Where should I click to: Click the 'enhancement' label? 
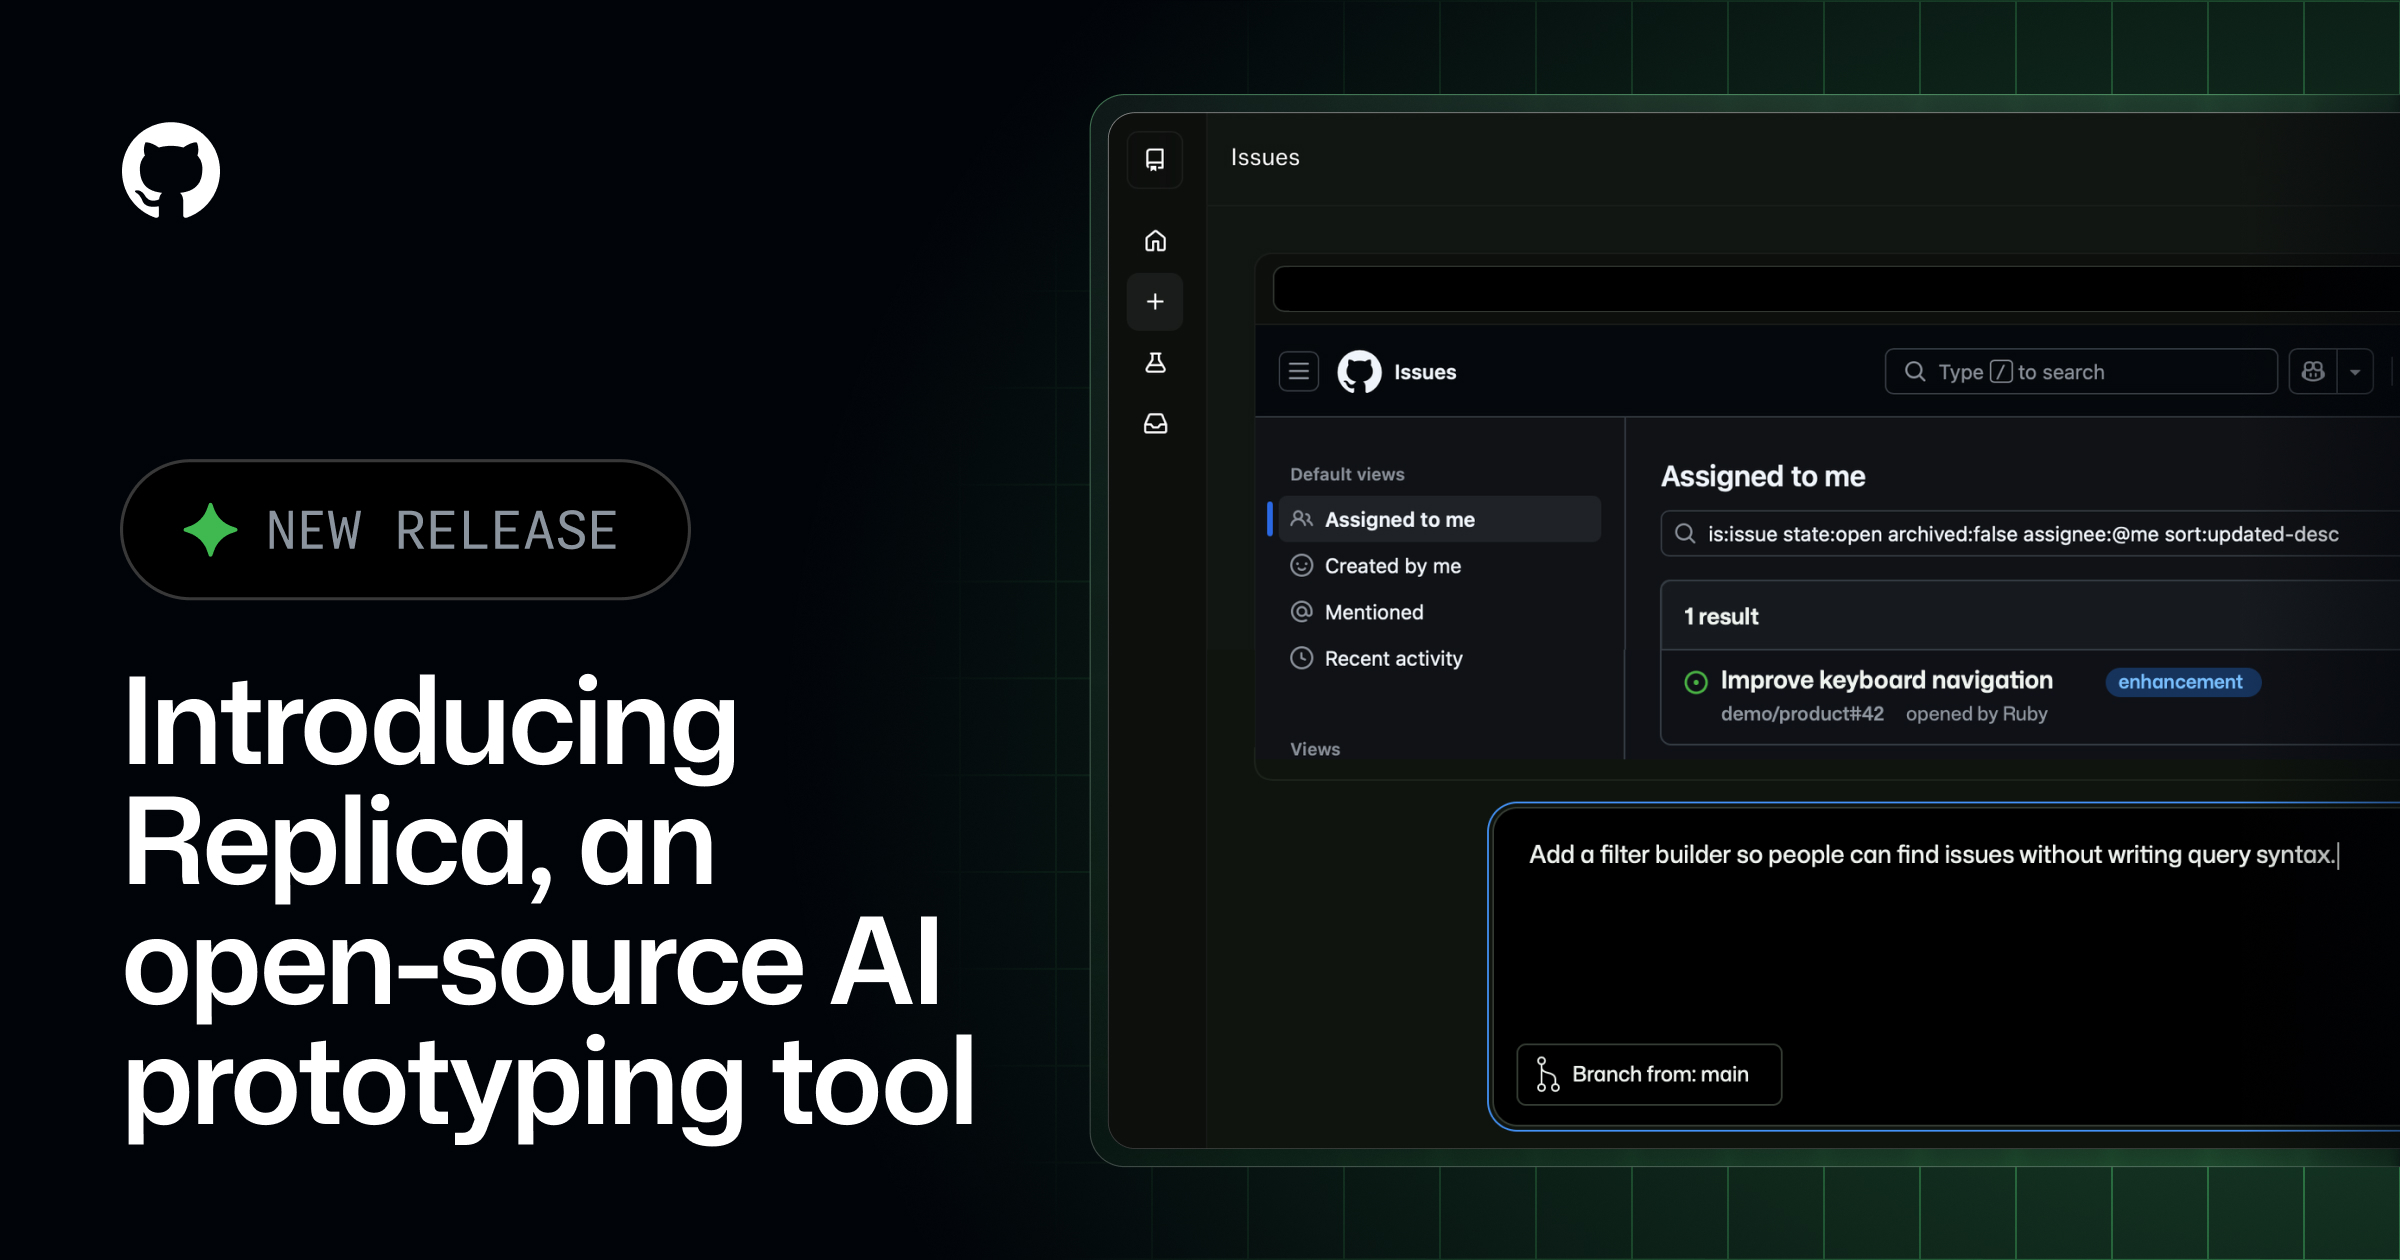[2182, 682]
